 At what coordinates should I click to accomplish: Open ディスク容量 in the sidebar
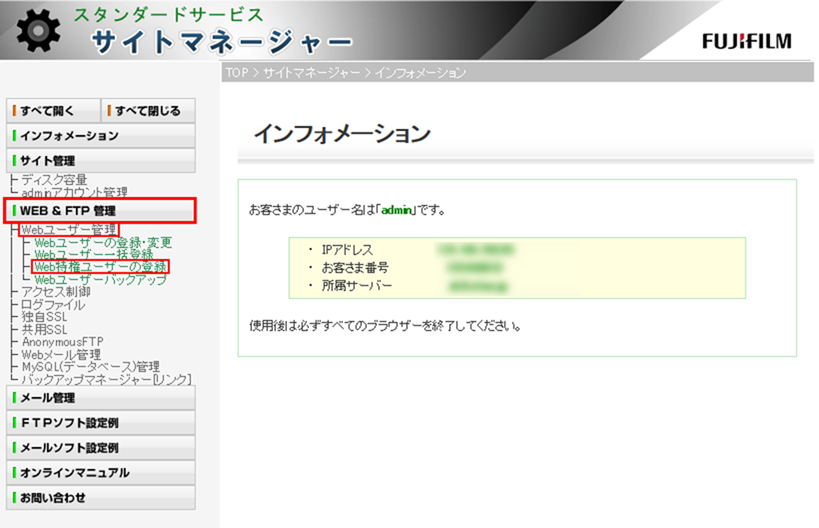(54, 180)
